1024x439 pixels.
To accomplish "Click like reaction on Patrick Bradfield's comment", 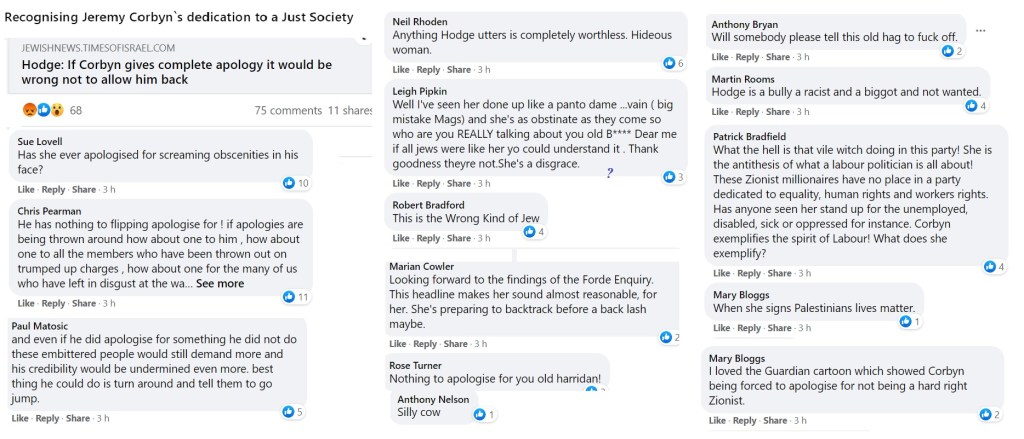I will (x=989, y=266).
